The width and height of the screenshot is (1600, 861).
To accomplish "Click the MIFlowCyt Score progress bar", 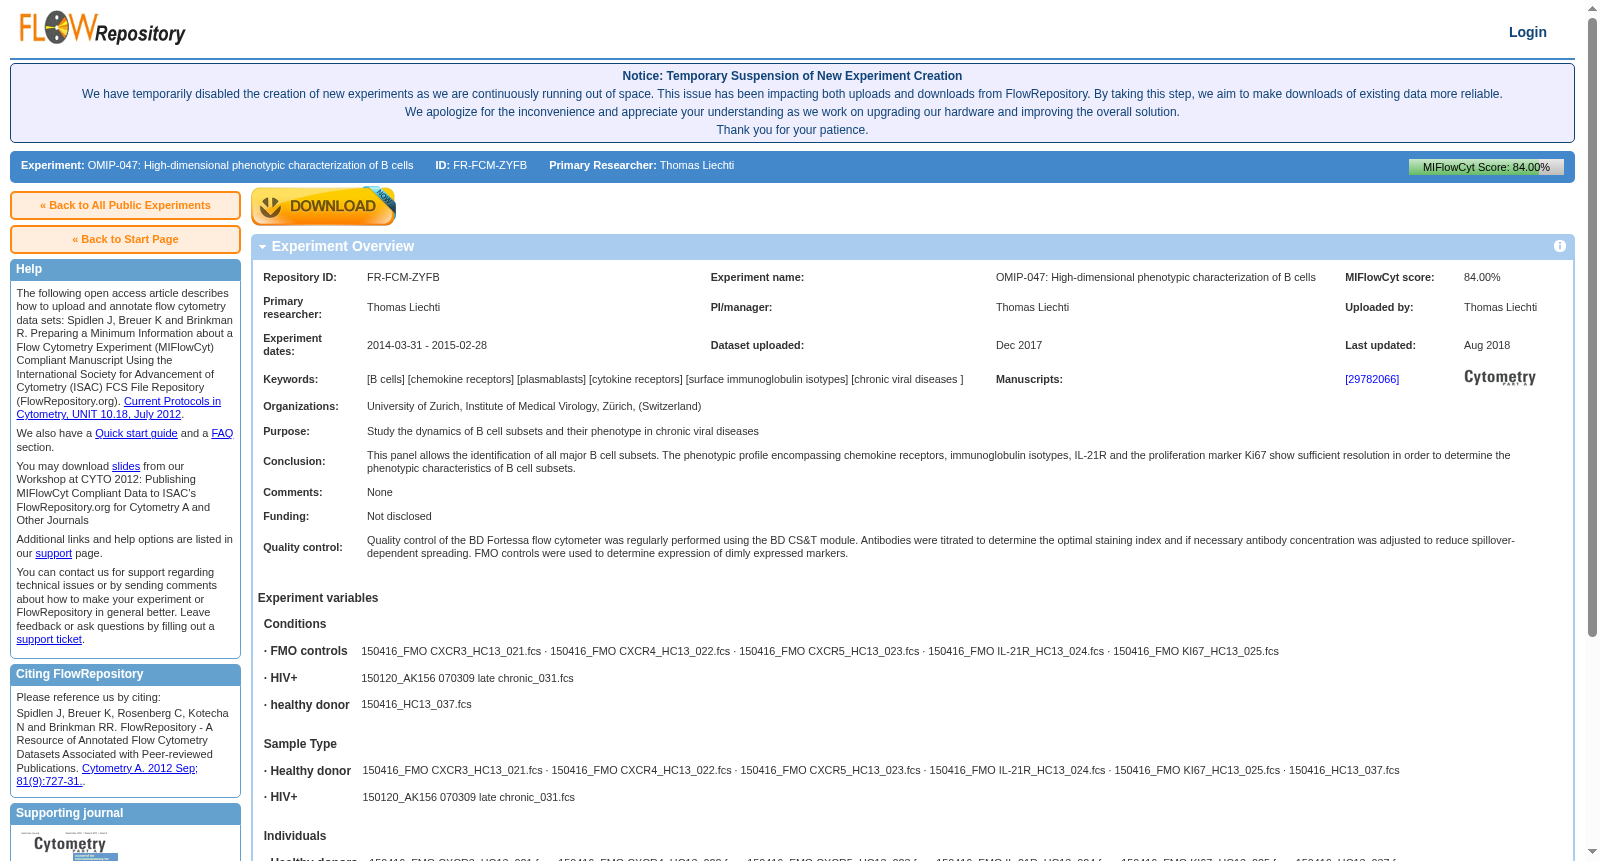I will click(x=1486, y=167).
